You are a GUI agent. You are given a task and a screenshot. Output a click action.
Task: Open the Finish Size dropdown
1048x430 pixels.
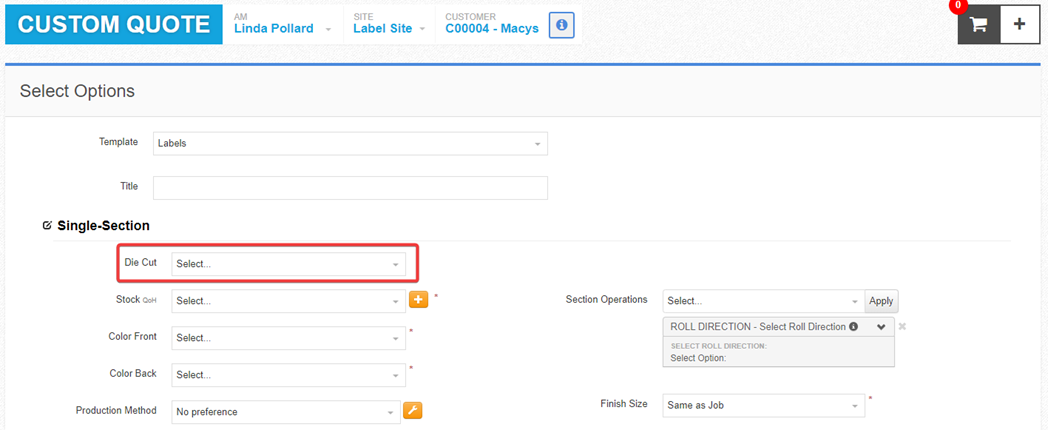(x=764, y=405)
